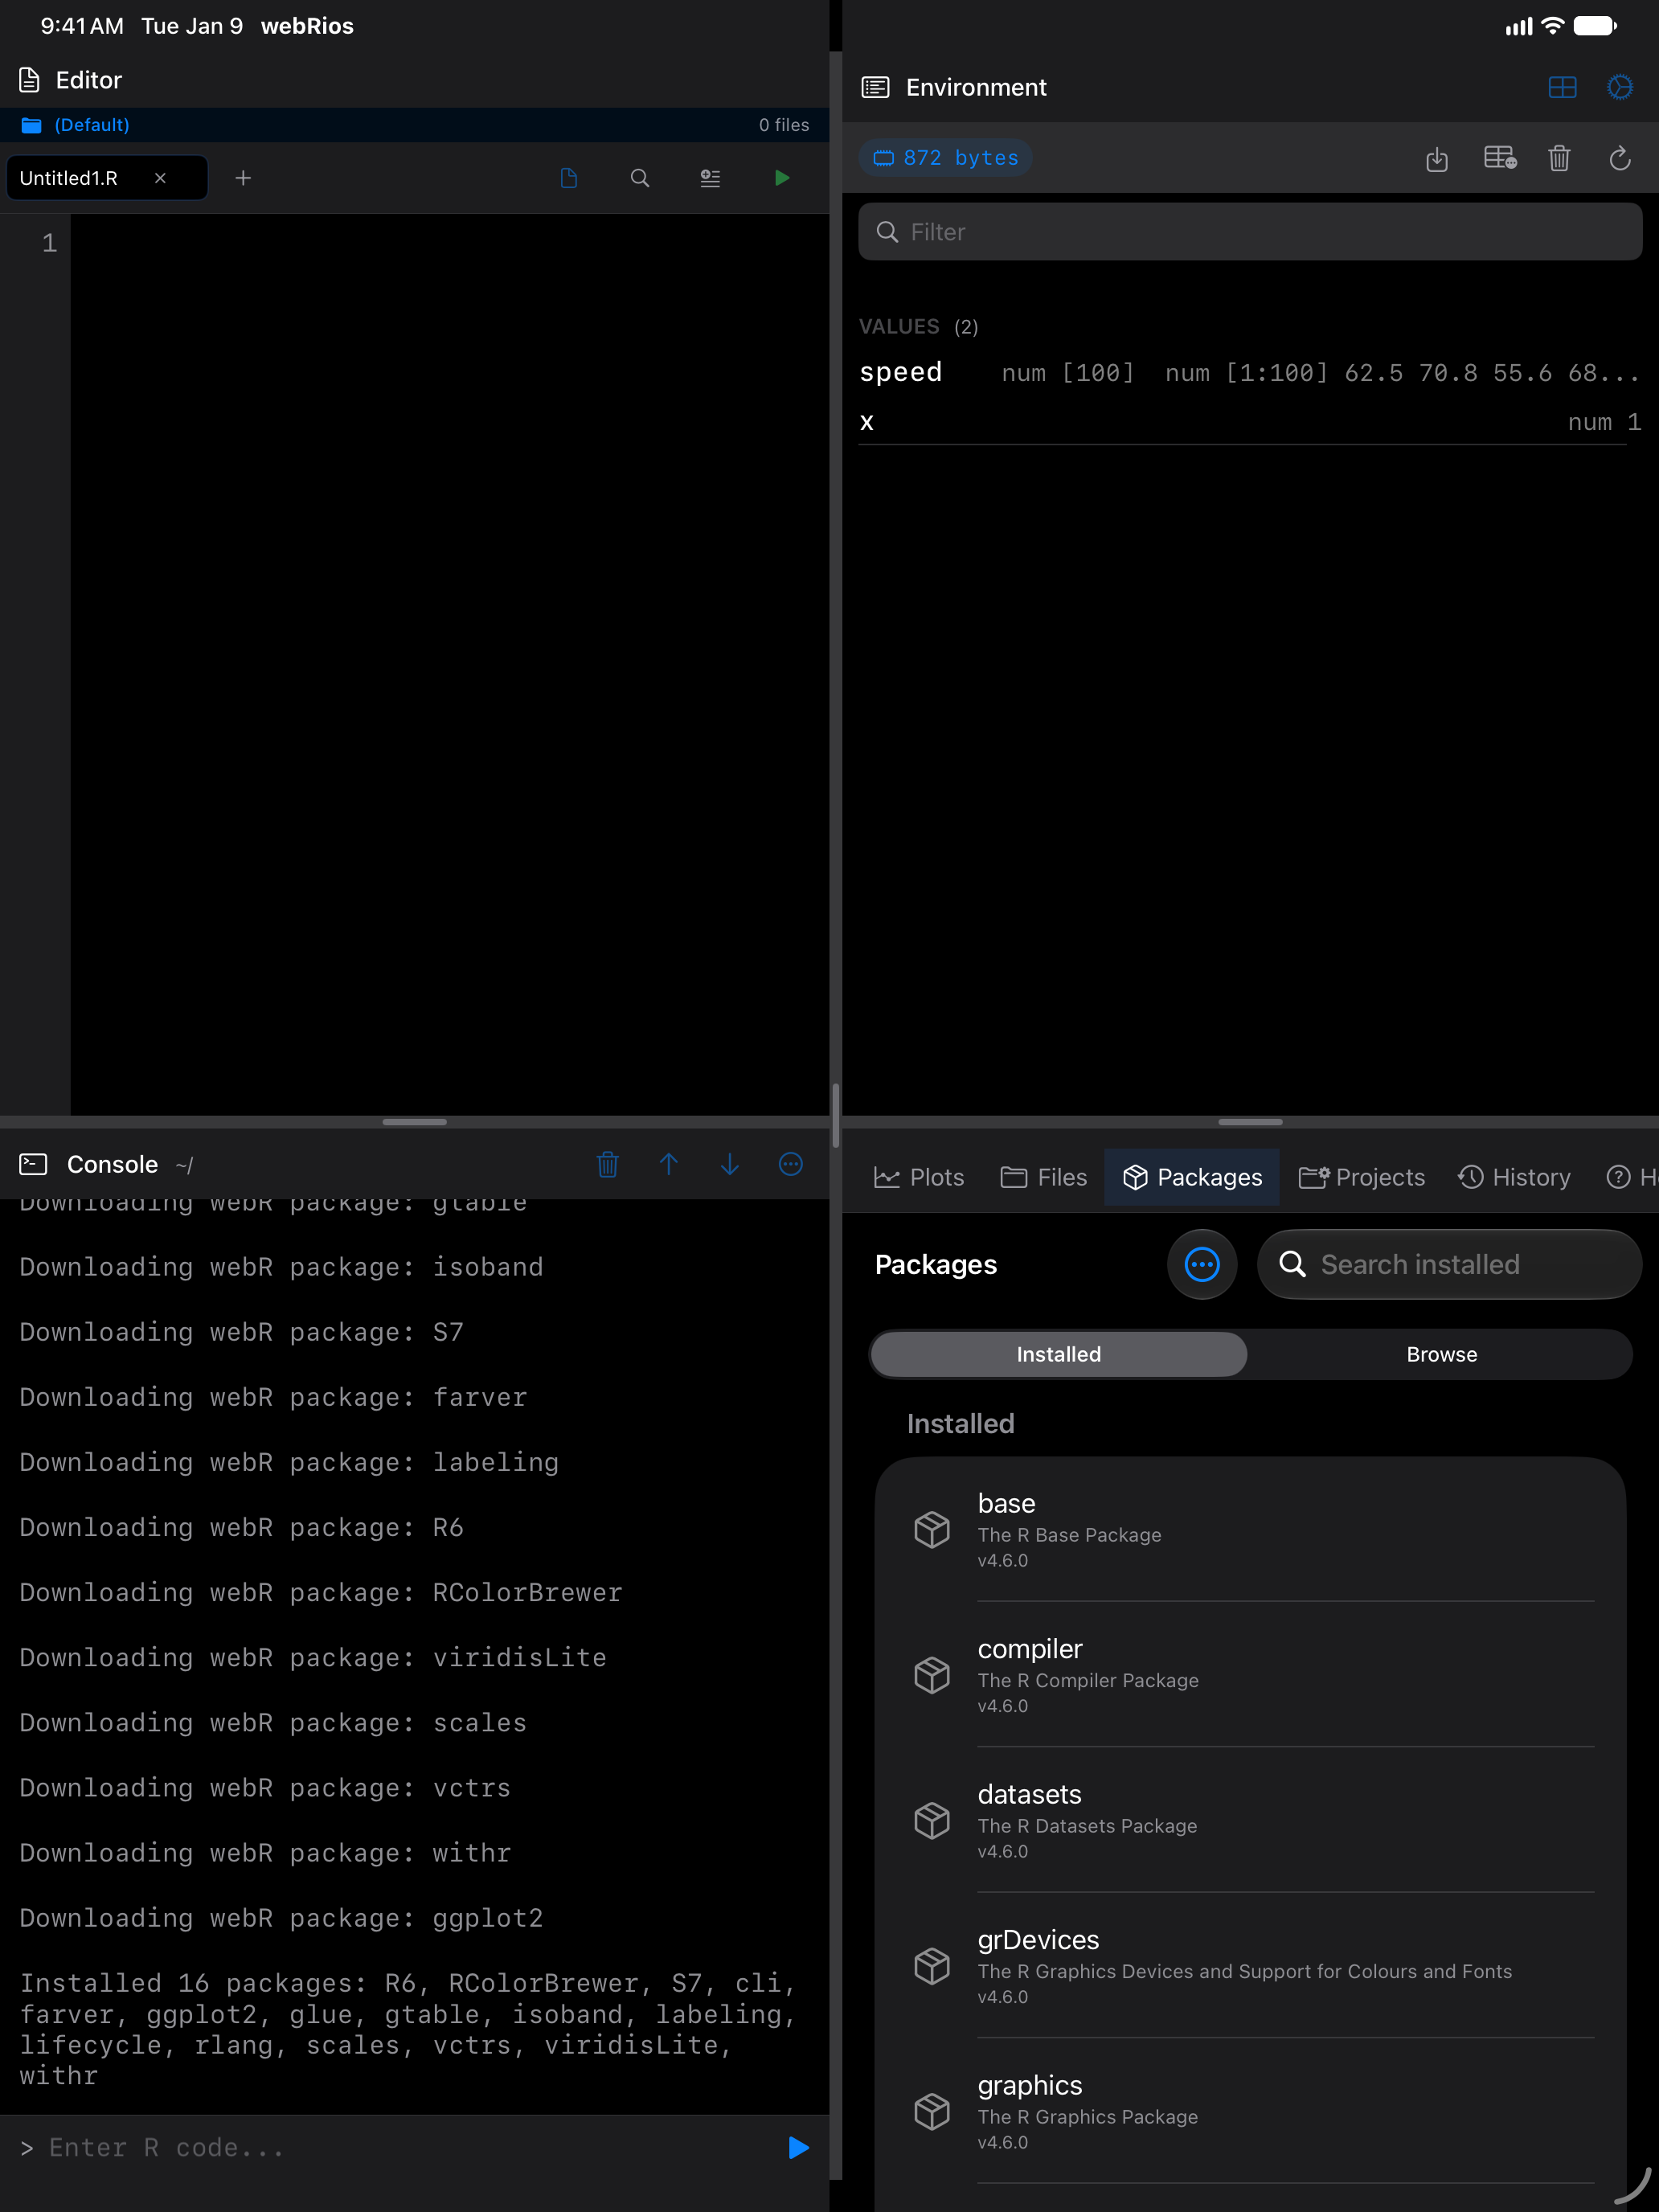Screen dimensions: 1659x2212
Task: Click the console up arrow icon
Action: coord(669,1164)
